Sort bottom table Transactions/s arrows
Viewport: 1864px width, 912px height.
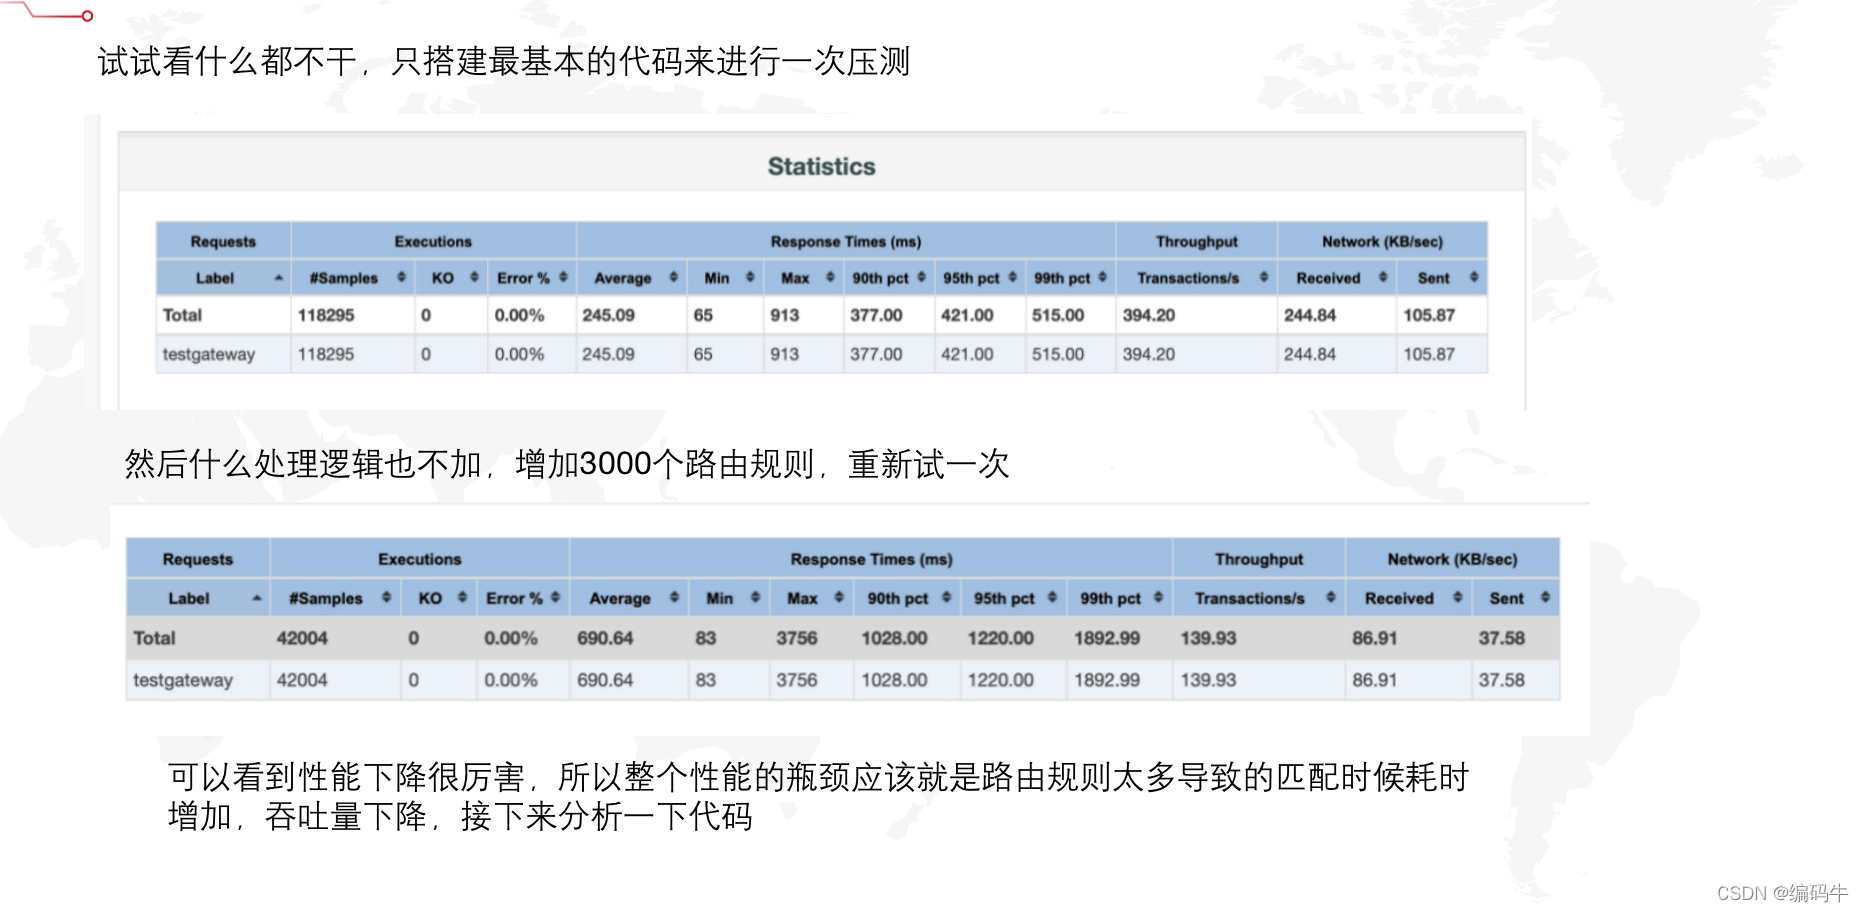click(1330, 598)
